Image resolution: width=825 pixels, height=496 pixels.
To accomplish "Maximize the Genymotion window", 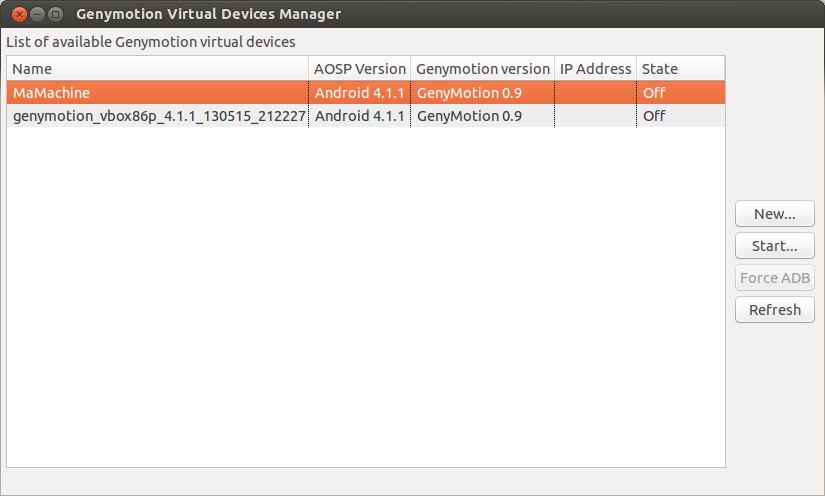I will [55, 14].
